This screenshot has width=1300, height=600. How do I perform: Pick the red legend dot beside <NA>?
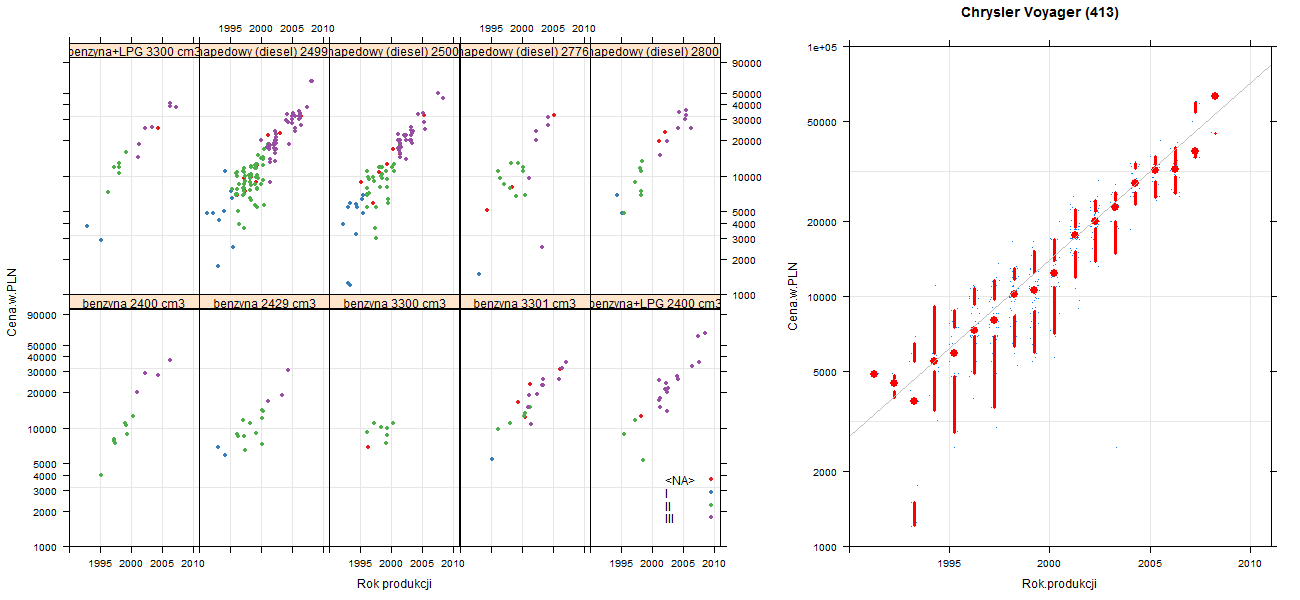pos(710,480)
